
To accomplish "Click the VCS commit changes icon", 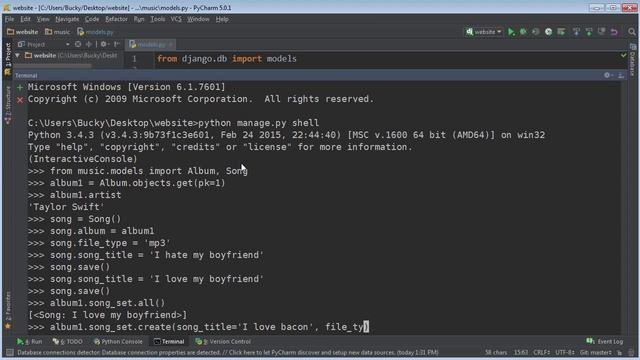I will tap(589, 32).
